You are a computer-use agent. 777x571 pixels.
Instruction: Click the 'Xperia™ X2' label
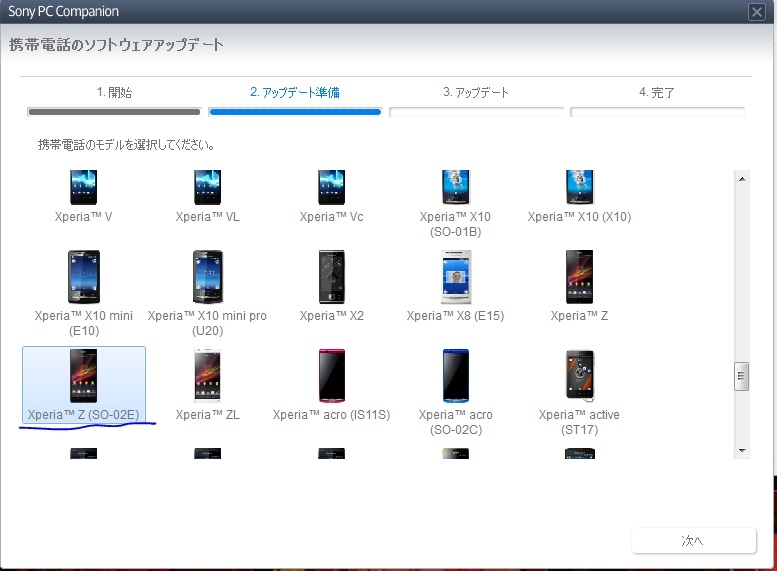[x=331, y=316]
